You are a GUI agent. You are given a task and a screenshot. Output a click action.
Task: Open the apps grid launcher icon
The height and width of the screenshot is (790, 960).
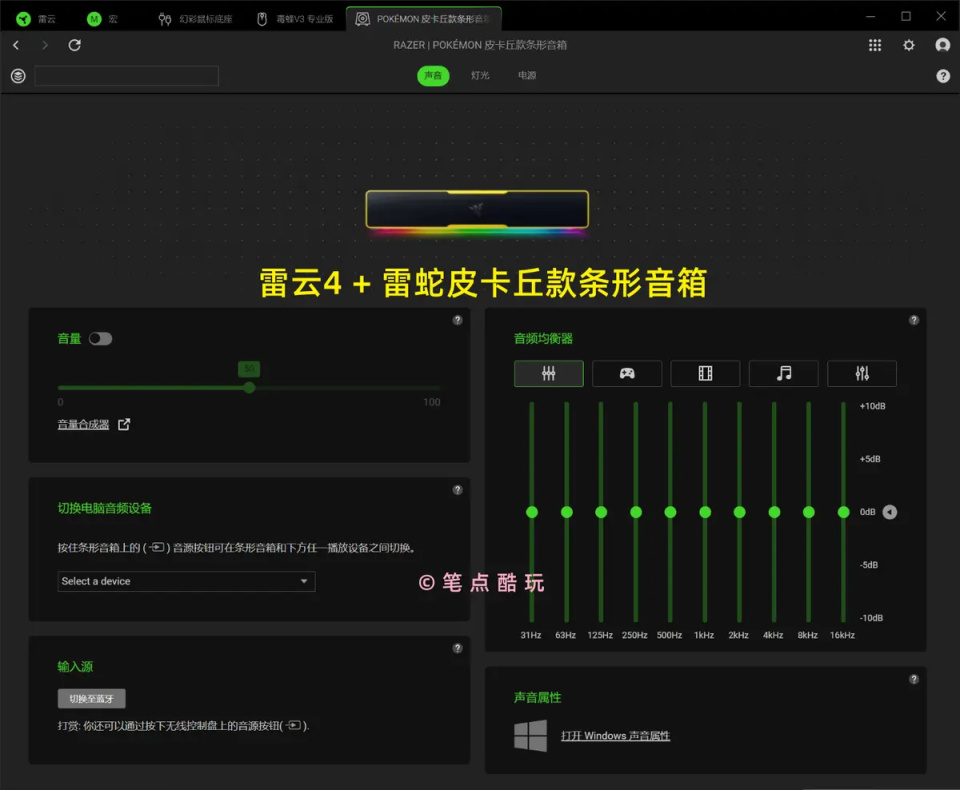coord(875,45)
